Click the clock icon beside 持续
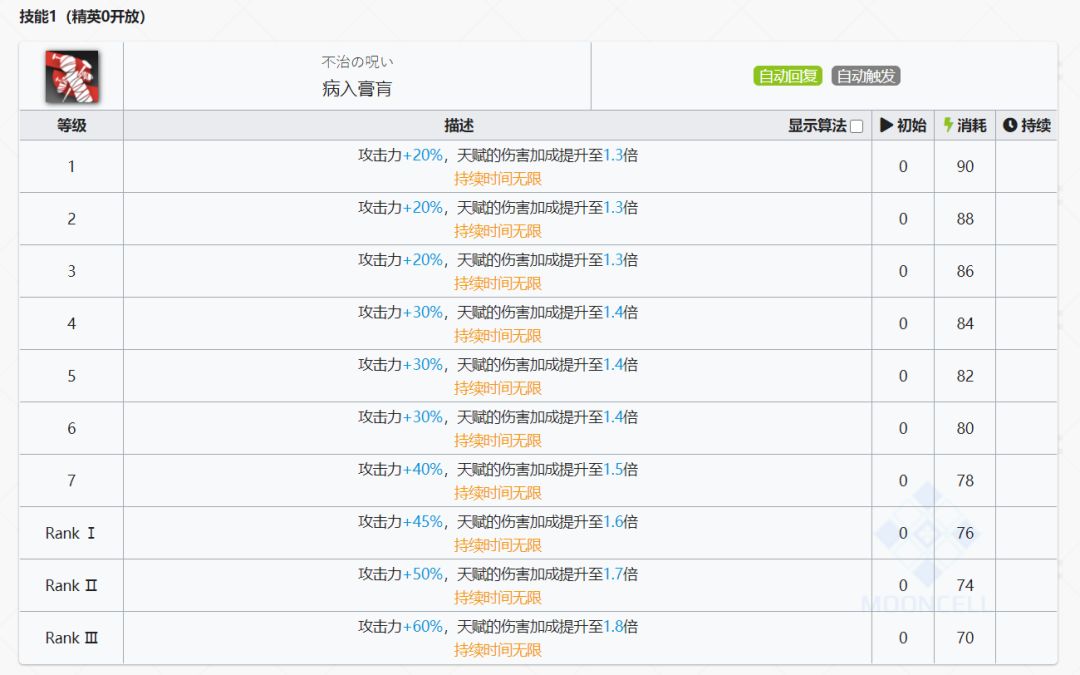Viewport: 1080px width, 675px height. [x=1009, y=125]
